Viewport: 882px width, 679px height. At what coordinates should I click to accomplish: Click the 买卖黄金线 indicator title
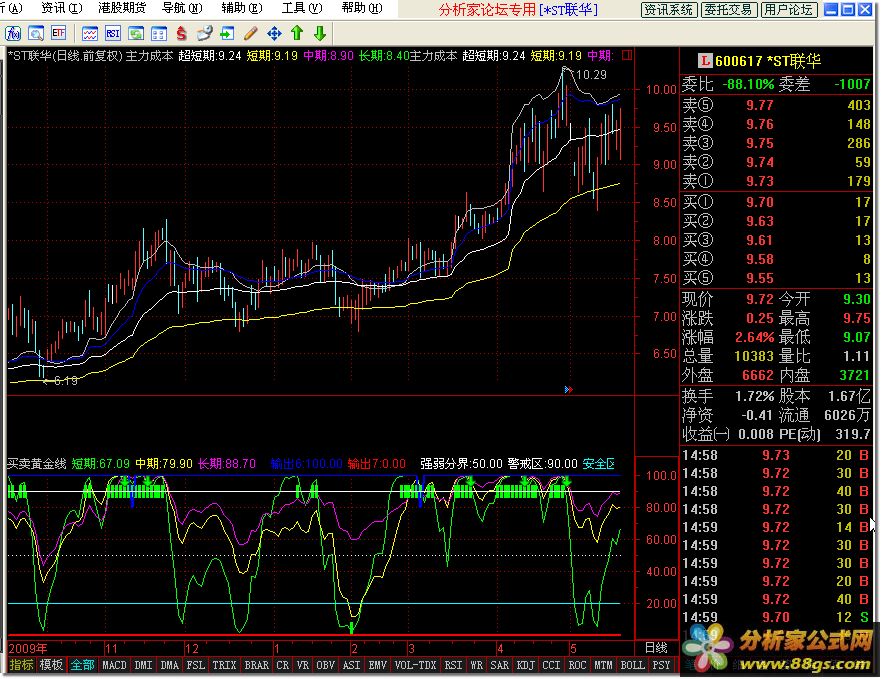click(x=37, y=464)
